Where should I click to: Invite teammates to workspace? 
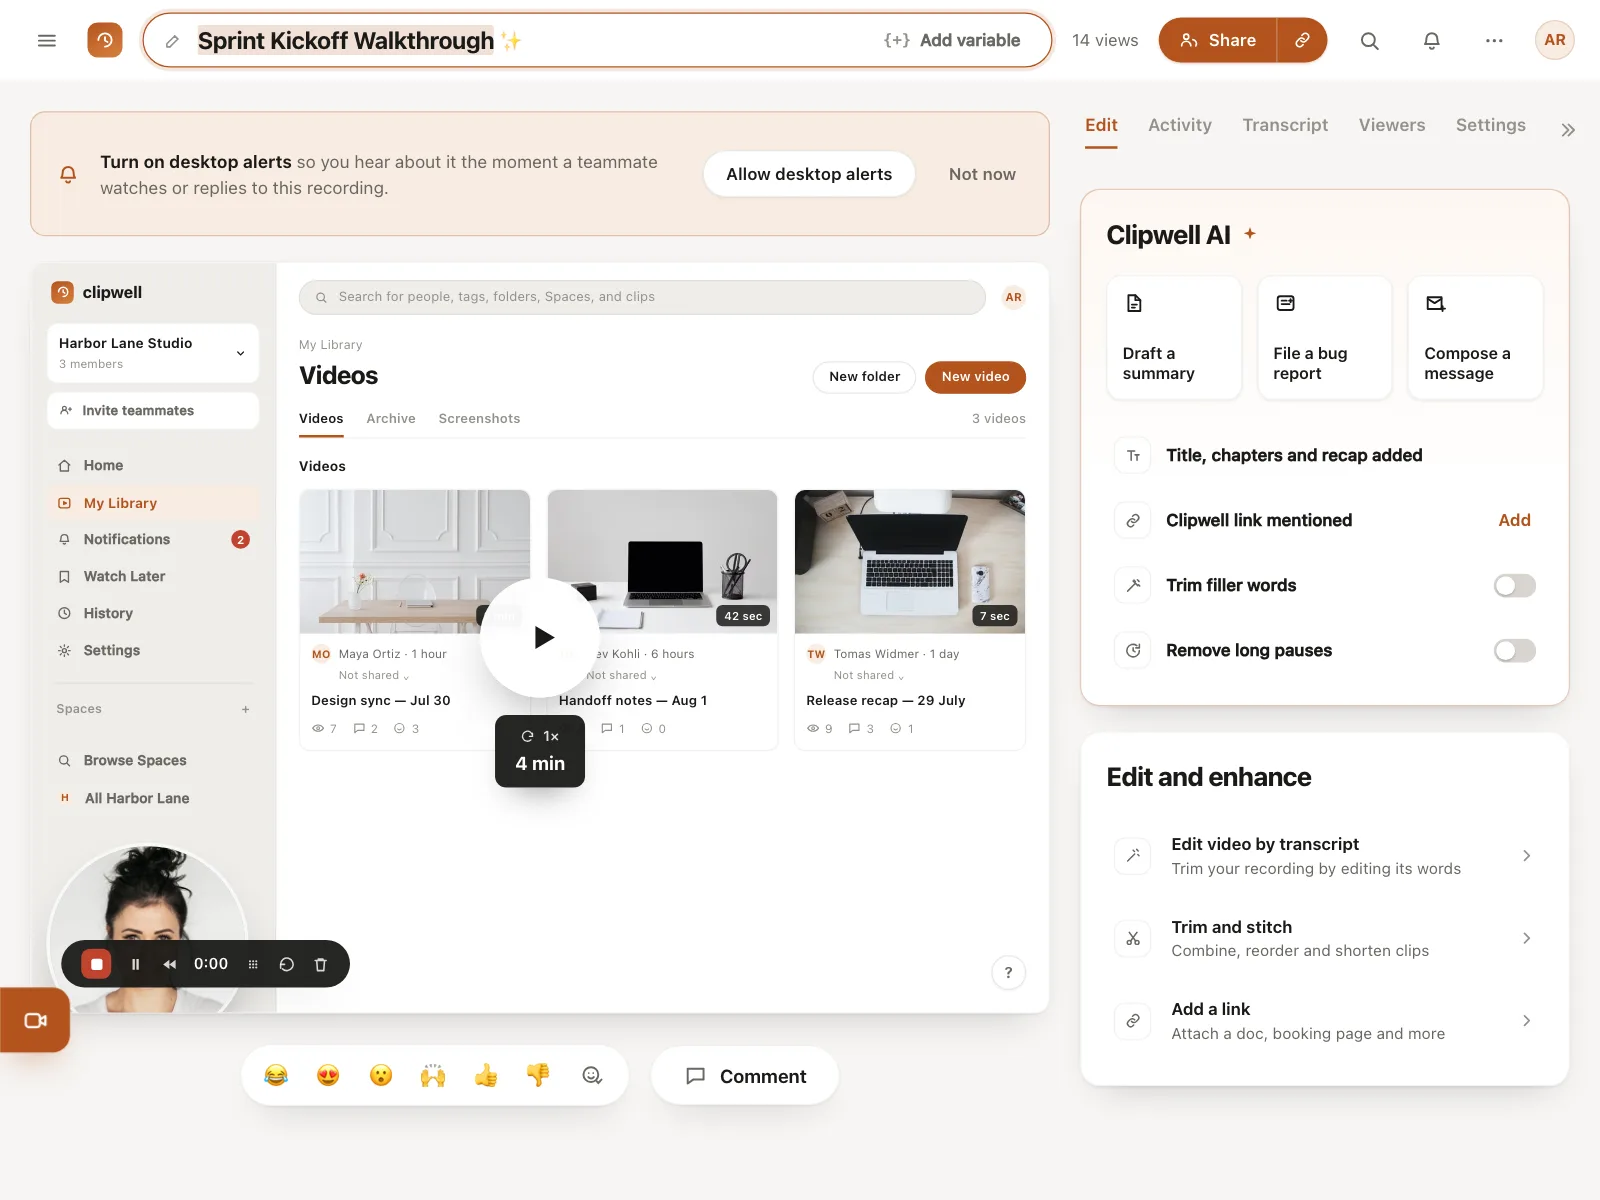point(153,411)
